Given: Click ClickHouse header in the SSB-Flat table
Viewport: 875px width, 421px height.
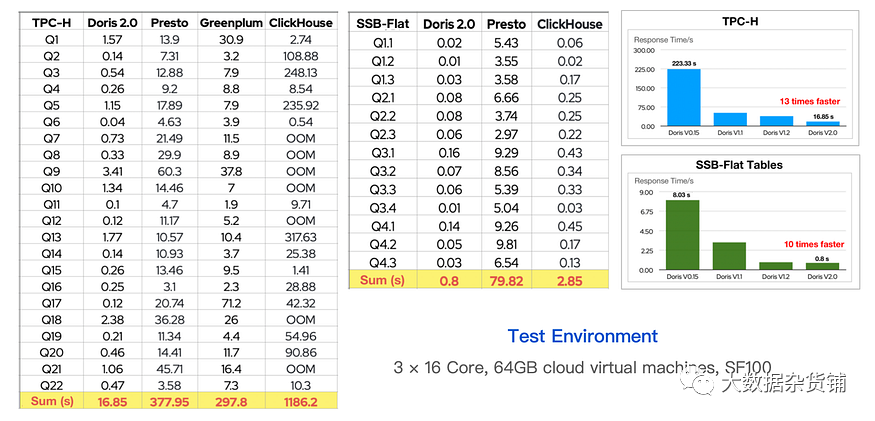Looking at the screenshot, I should click(x=570, y=24).
